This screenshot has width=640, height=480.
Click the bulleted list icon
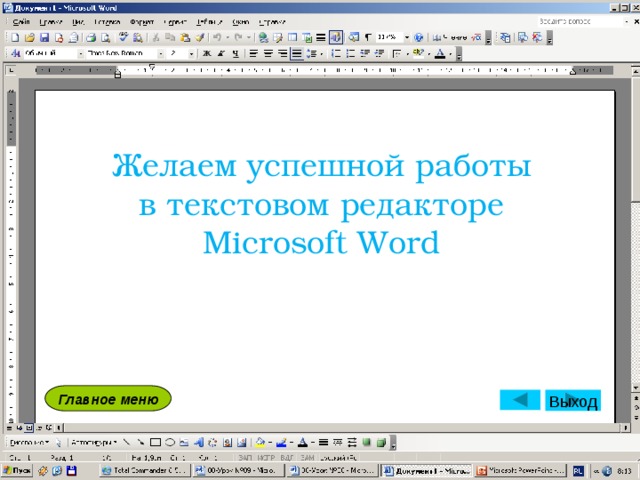[350, 53]
